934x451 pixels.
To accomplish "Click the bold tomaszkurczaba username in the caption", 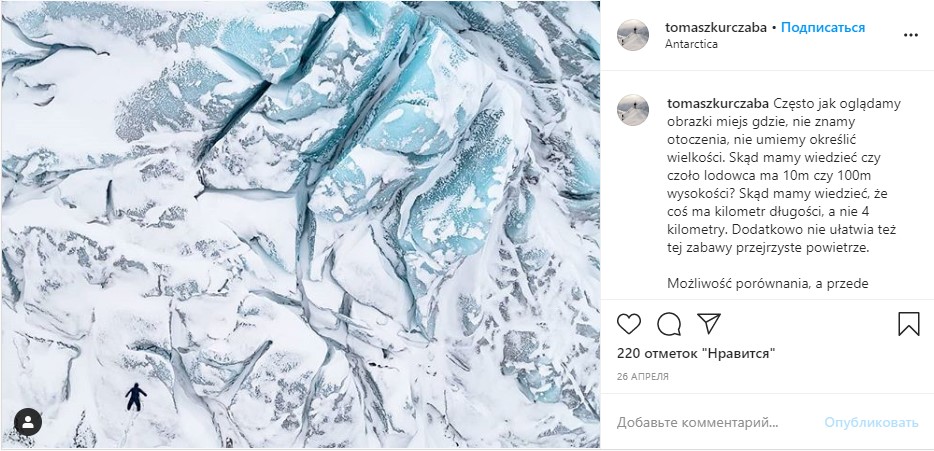I will 717,104.
